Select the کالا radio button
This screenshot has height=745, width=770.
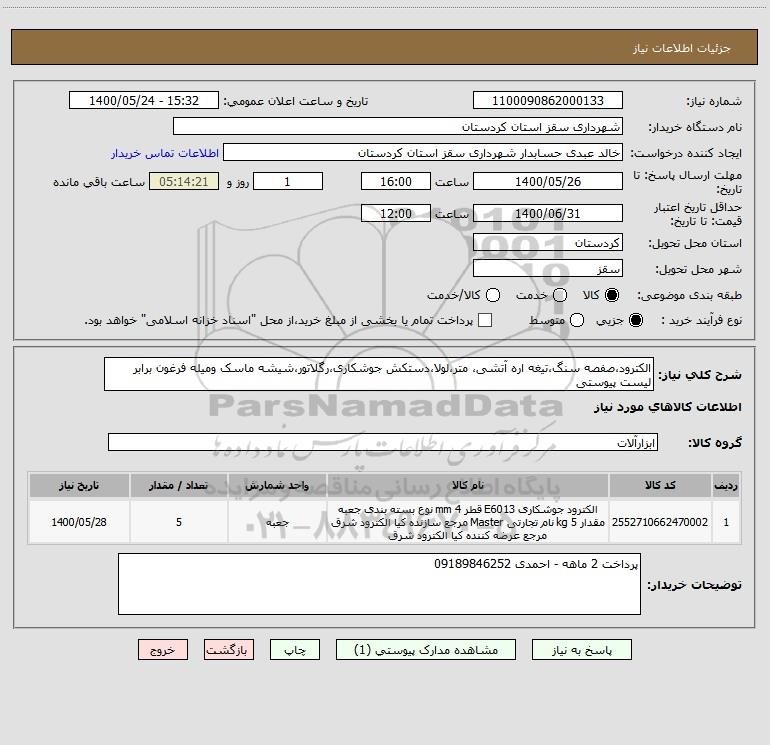612,295
